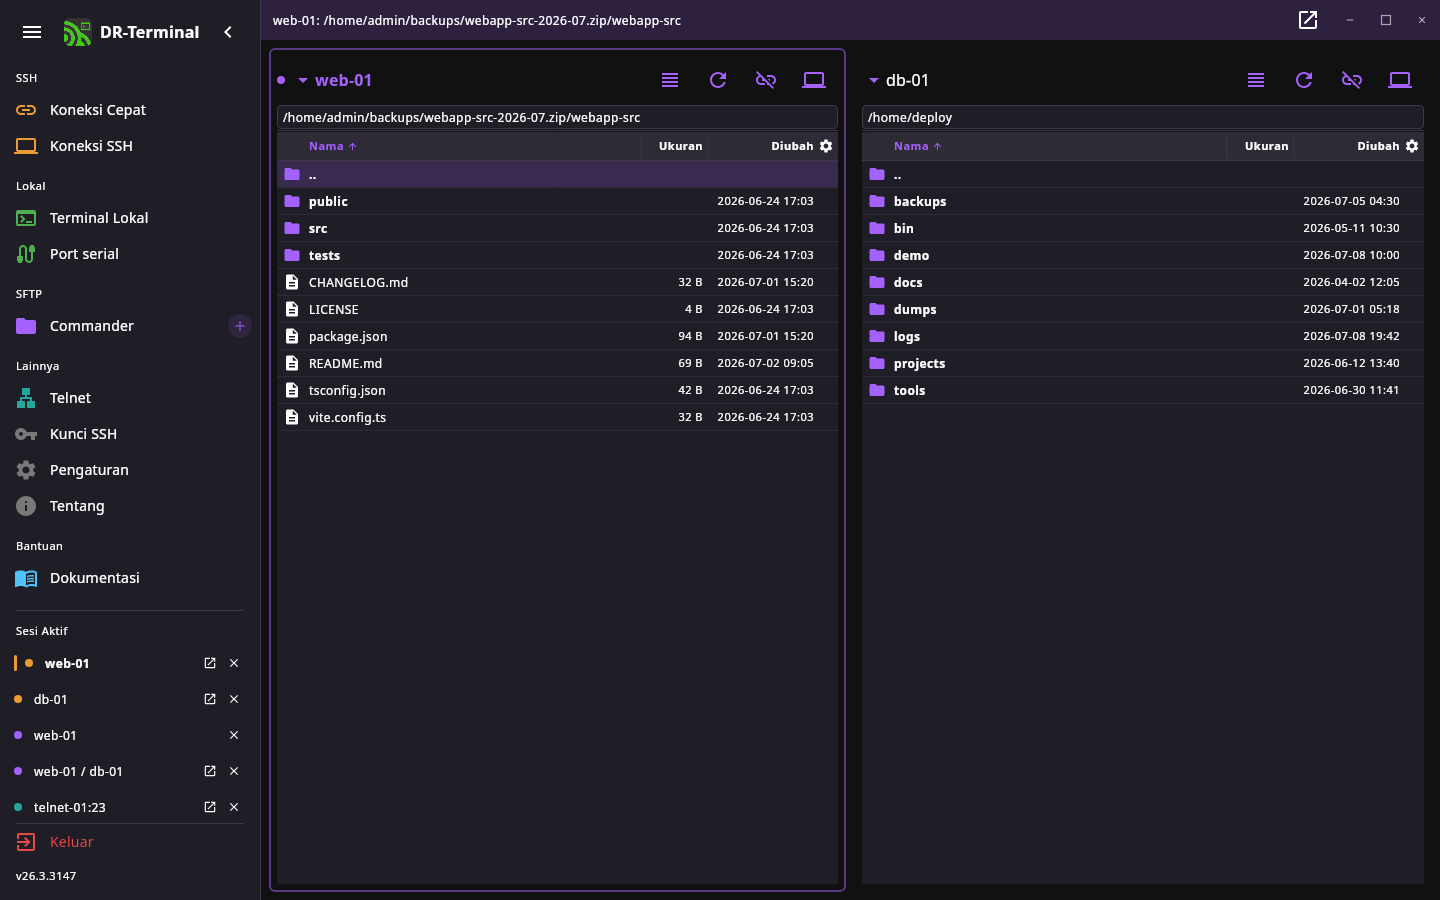Select the backups folder
Image resolution: width=1440 pixels, height=900 pixels.
point(1143,201)
